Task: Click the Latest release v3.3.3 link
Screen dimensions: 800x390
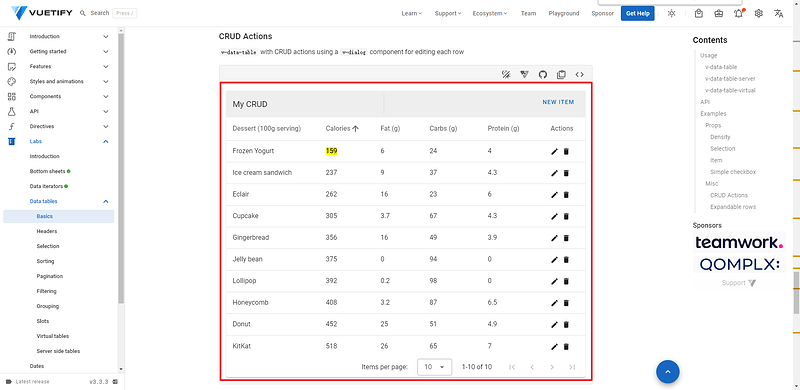Action: coord(62,381)
